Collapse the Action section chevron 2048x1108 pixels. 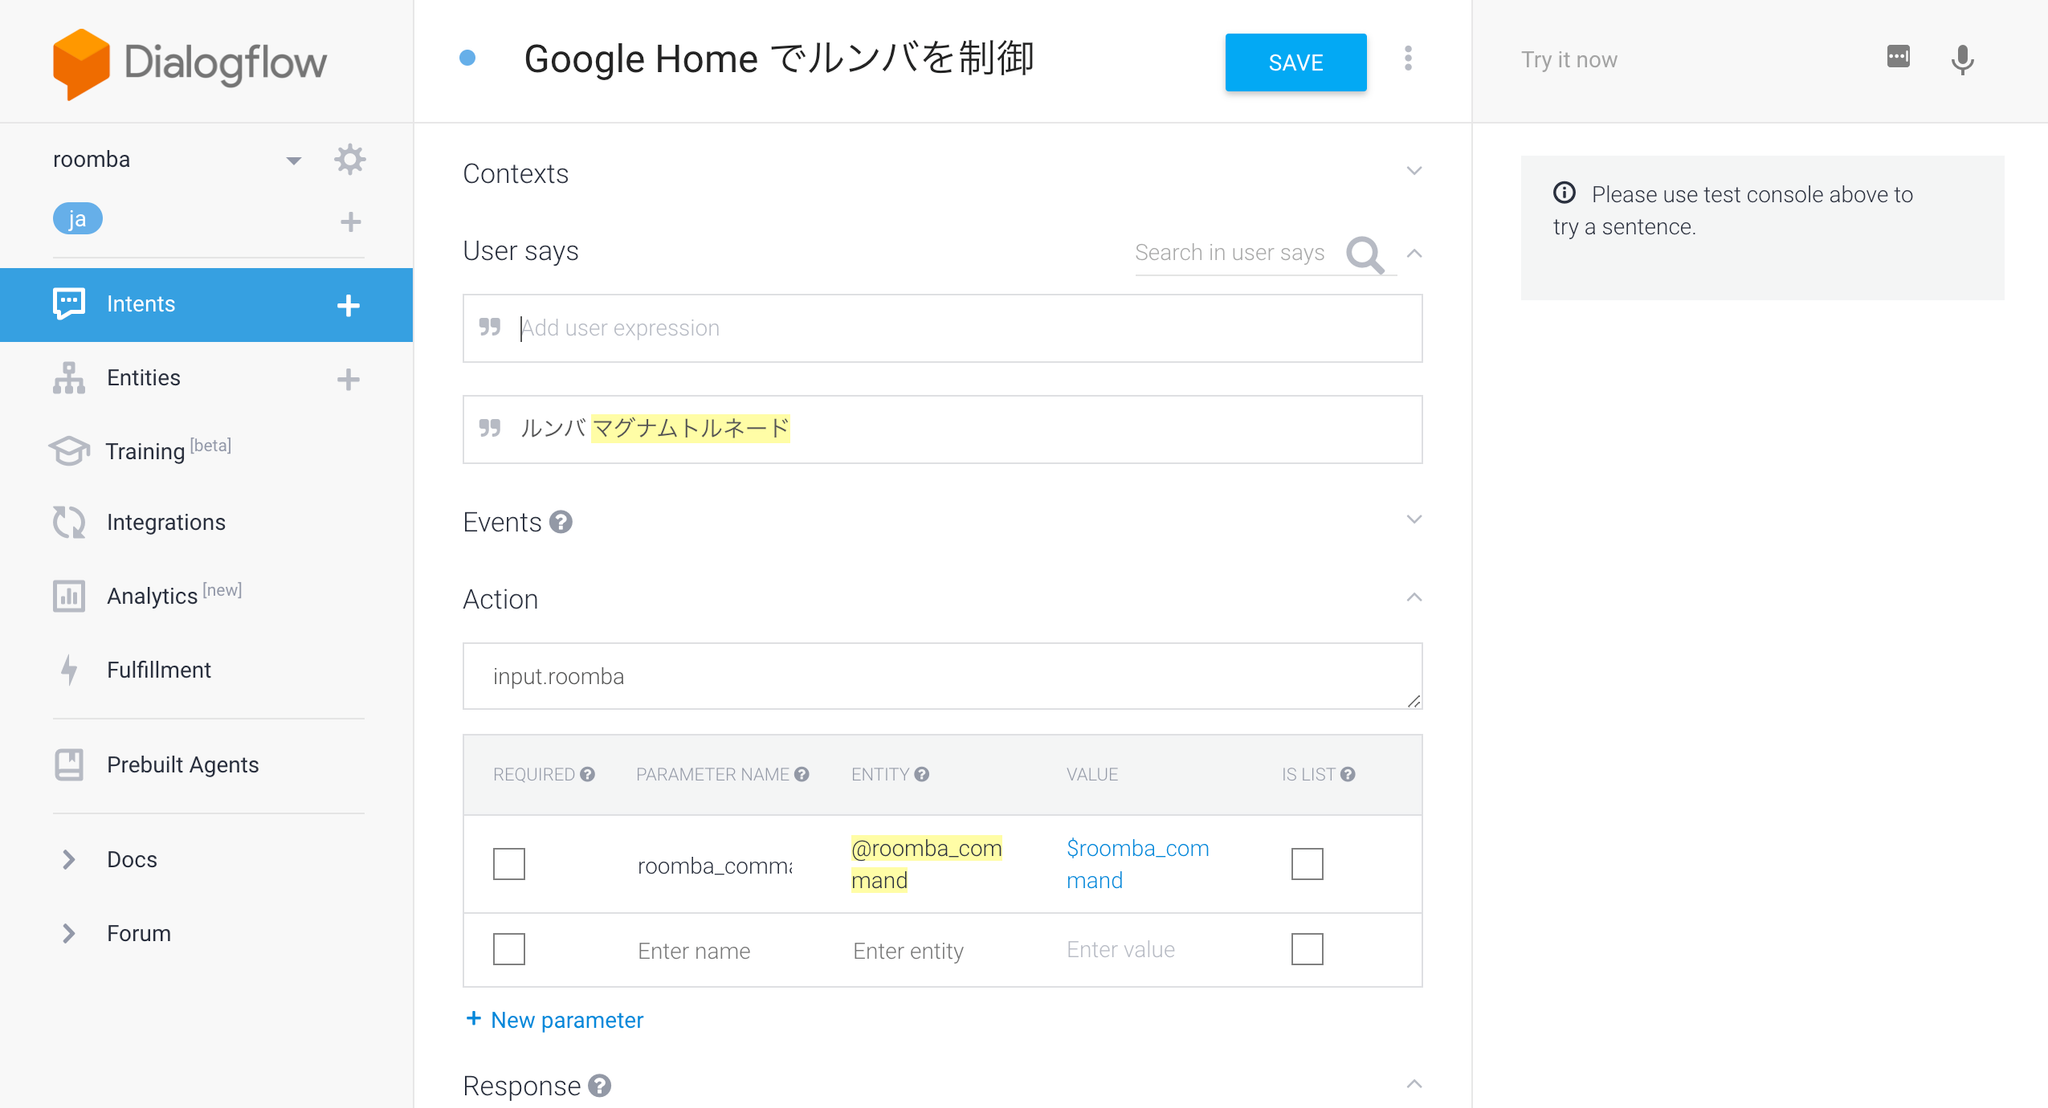tap(1414, 598)
